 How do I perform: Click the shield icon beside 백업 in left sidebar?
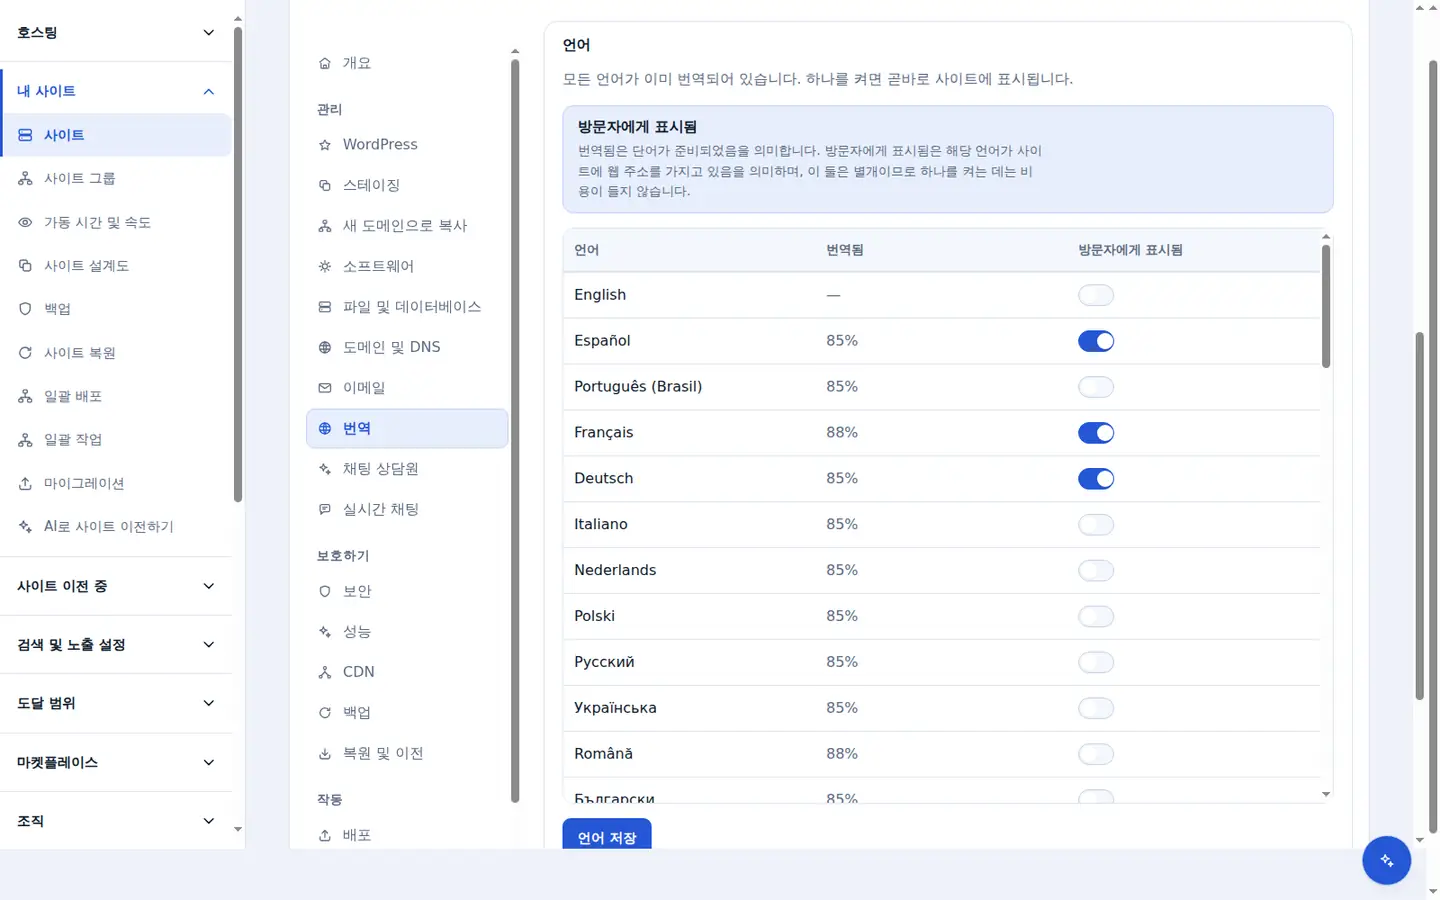point(26,309)
